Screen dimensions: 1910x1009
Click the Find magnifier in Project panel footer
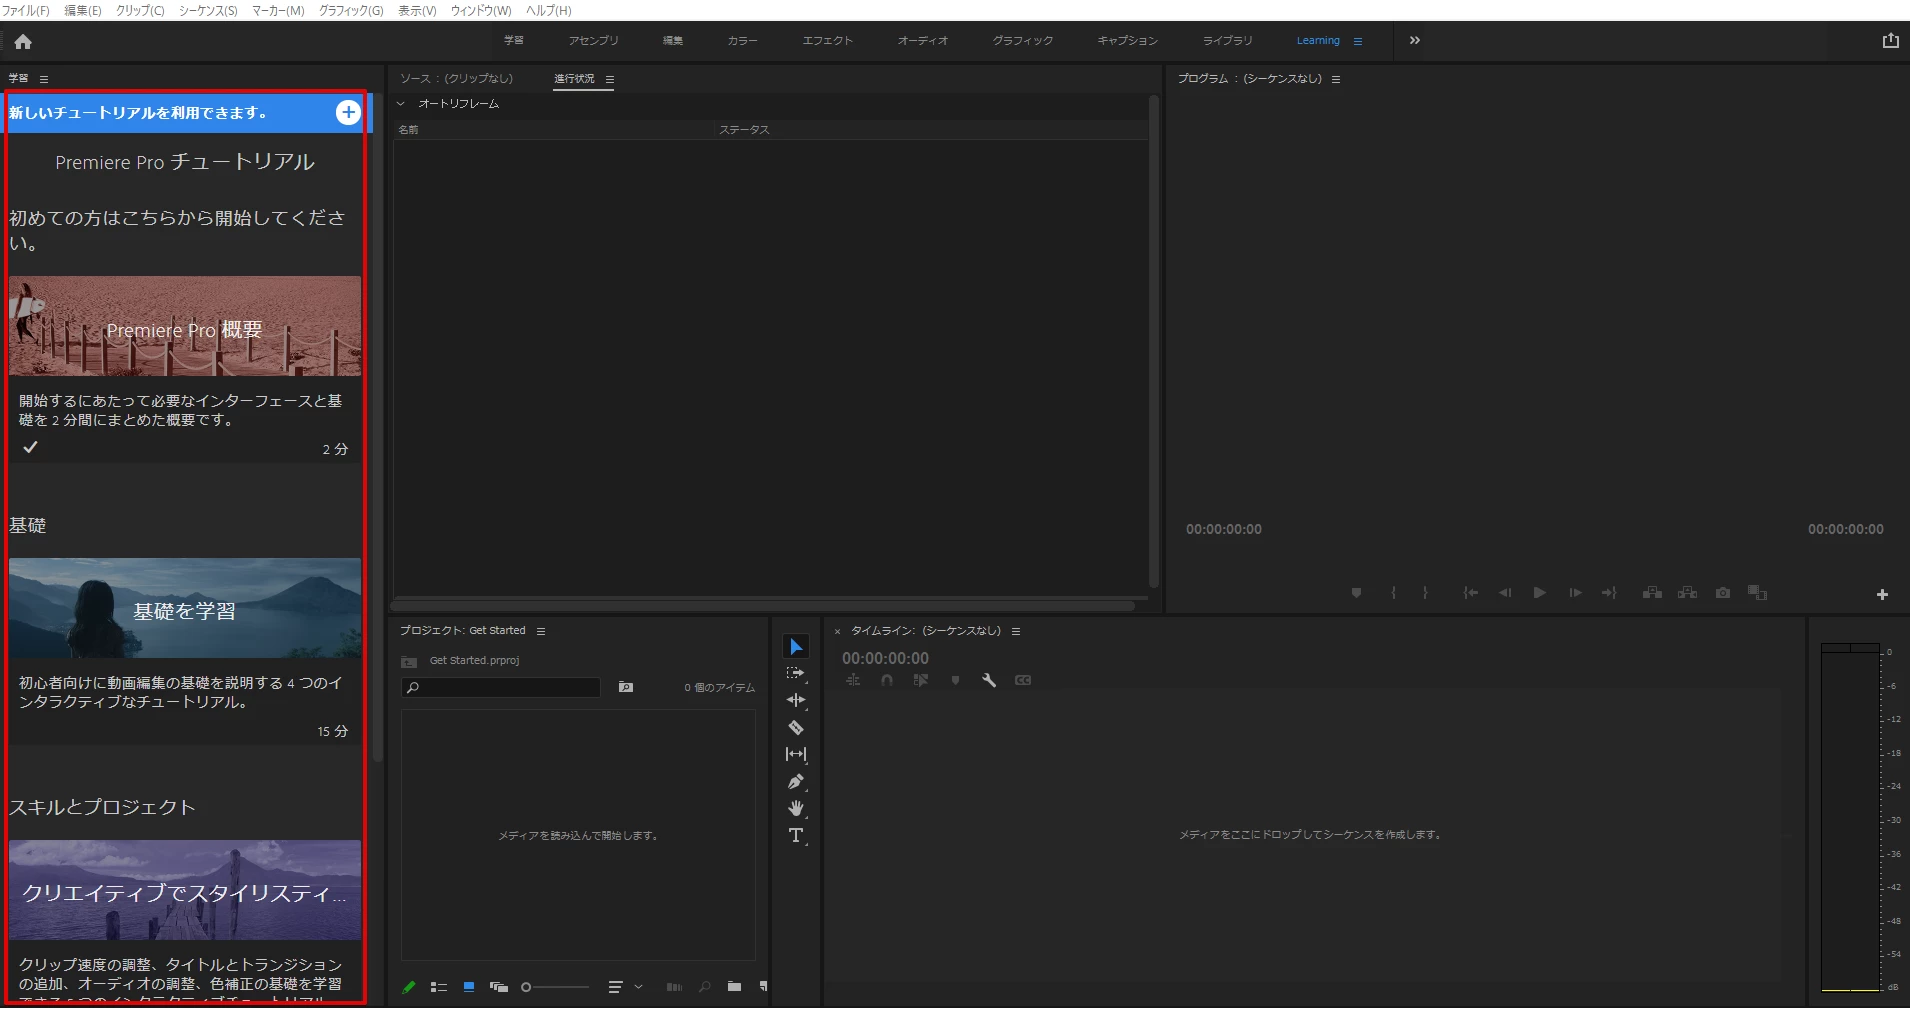[704, 987]
